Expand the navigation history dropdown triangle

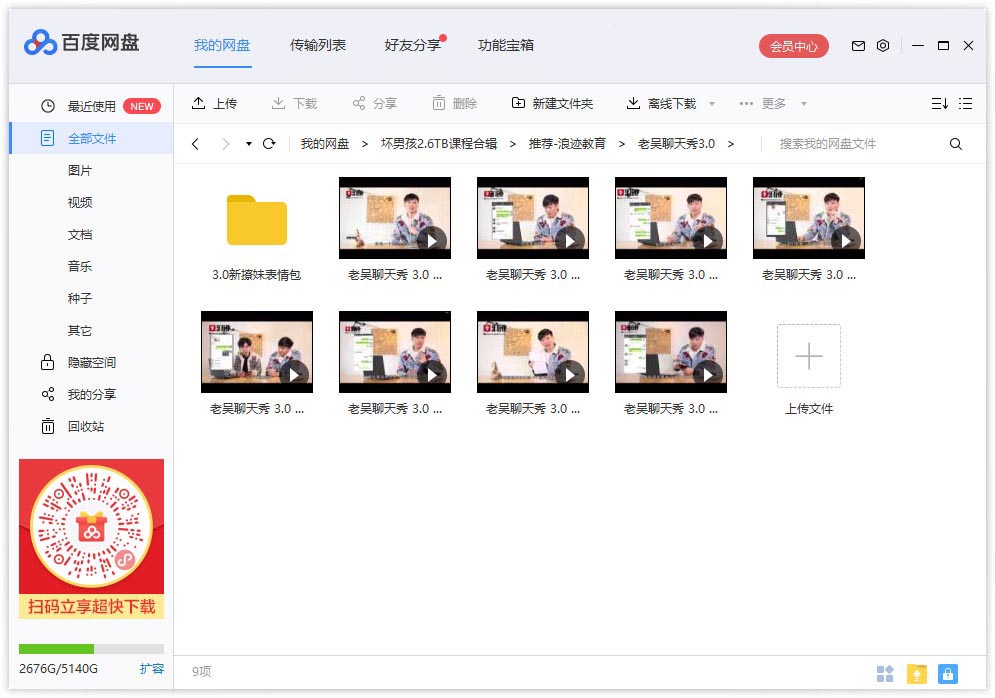(x=249, y=144)
